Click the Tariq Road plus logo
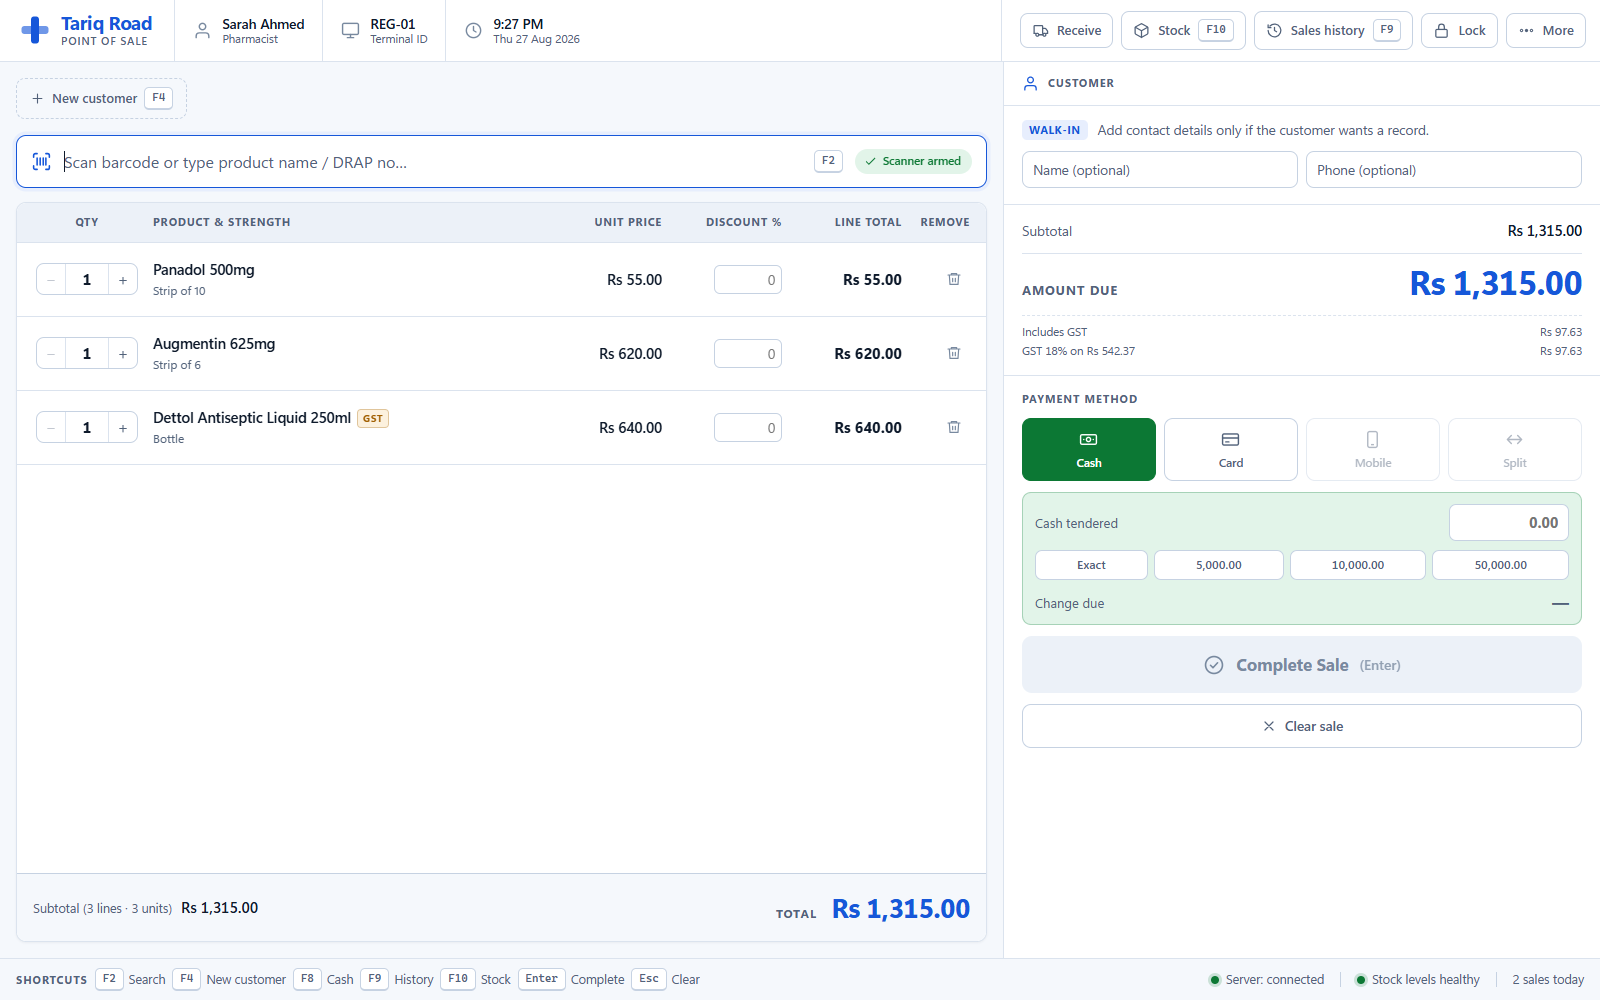 point(35,30)
